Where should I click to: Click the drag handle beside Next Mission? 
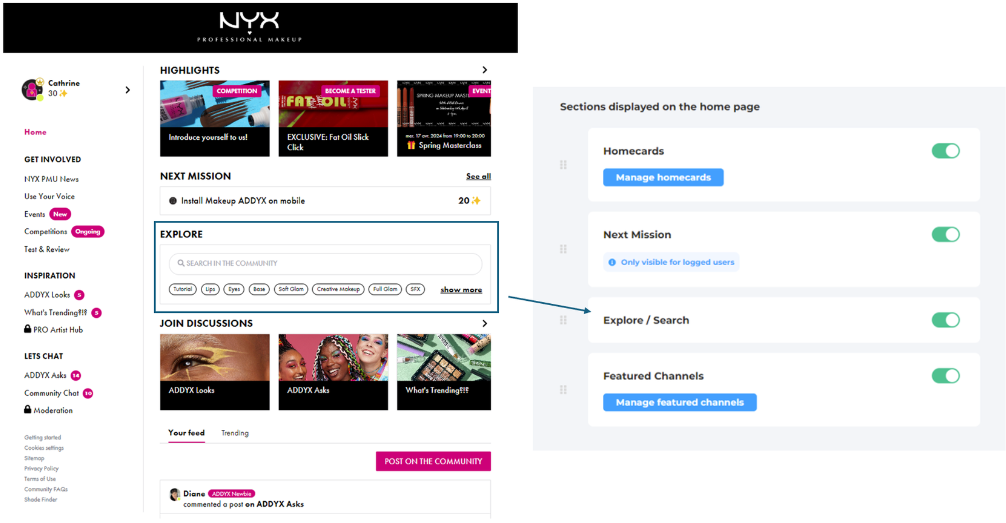pos(563,249)
